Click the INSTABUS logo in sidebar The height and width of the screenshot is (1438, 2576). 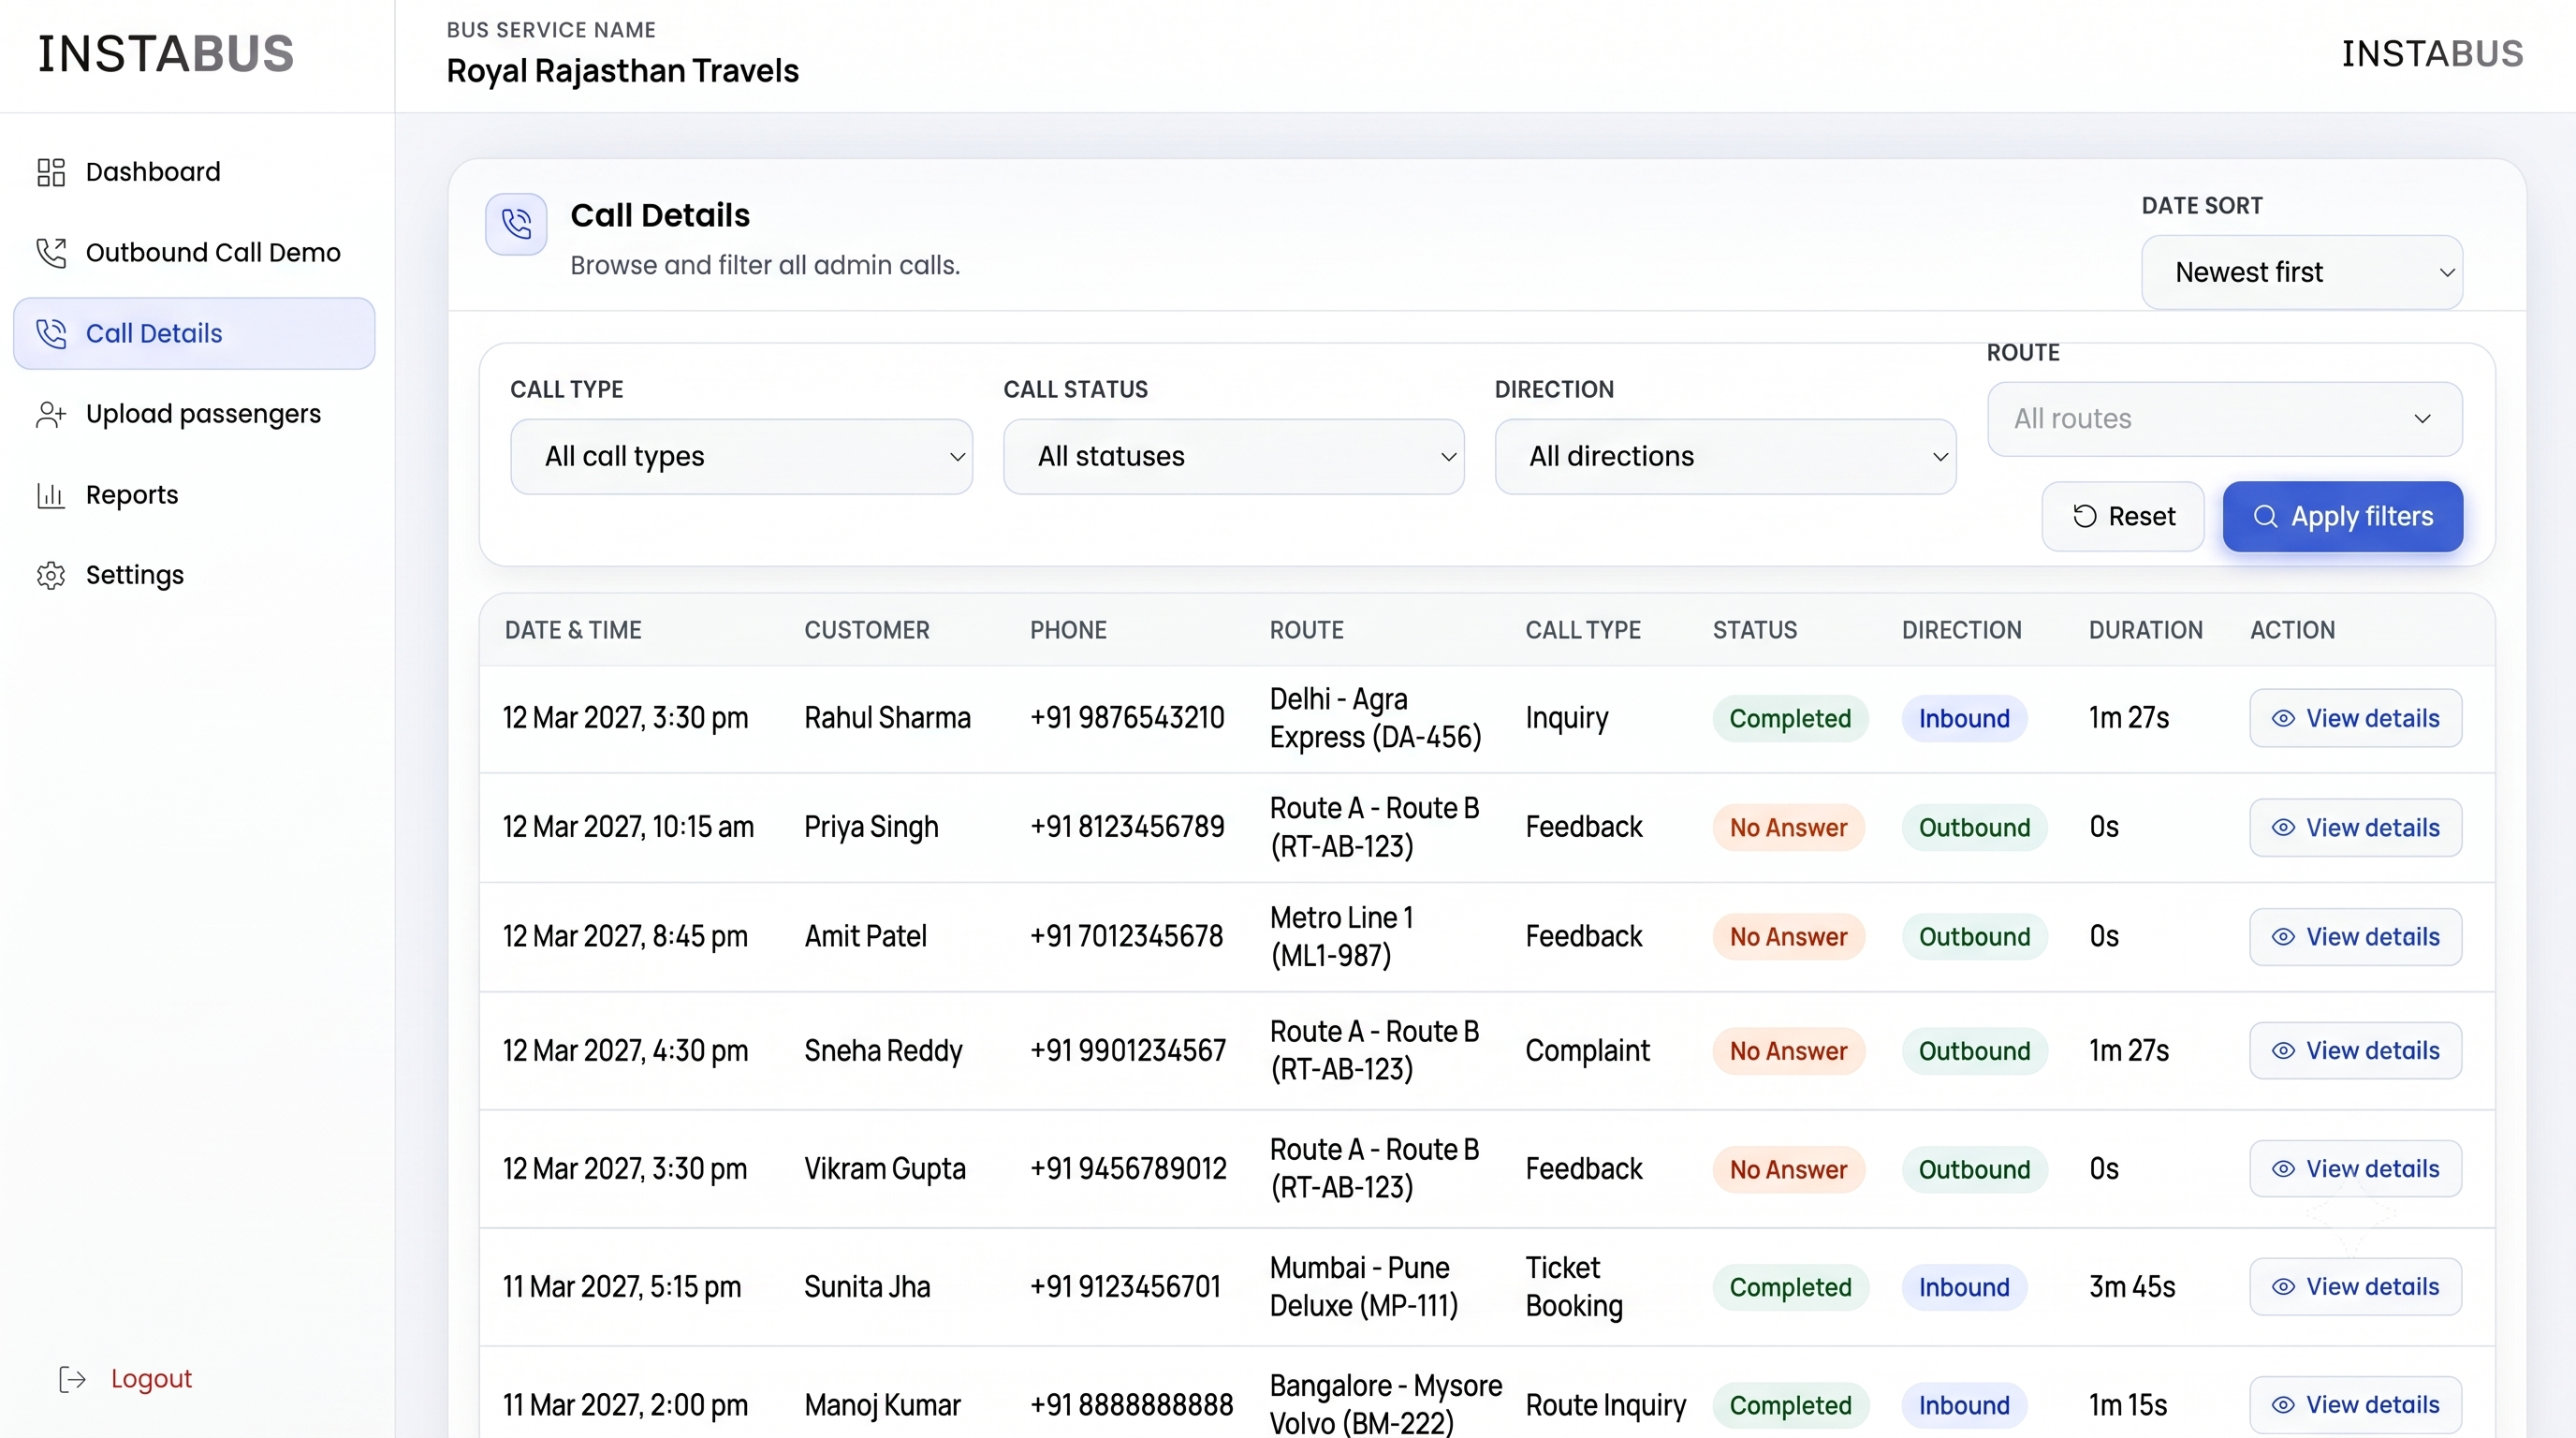click(166, 54)
